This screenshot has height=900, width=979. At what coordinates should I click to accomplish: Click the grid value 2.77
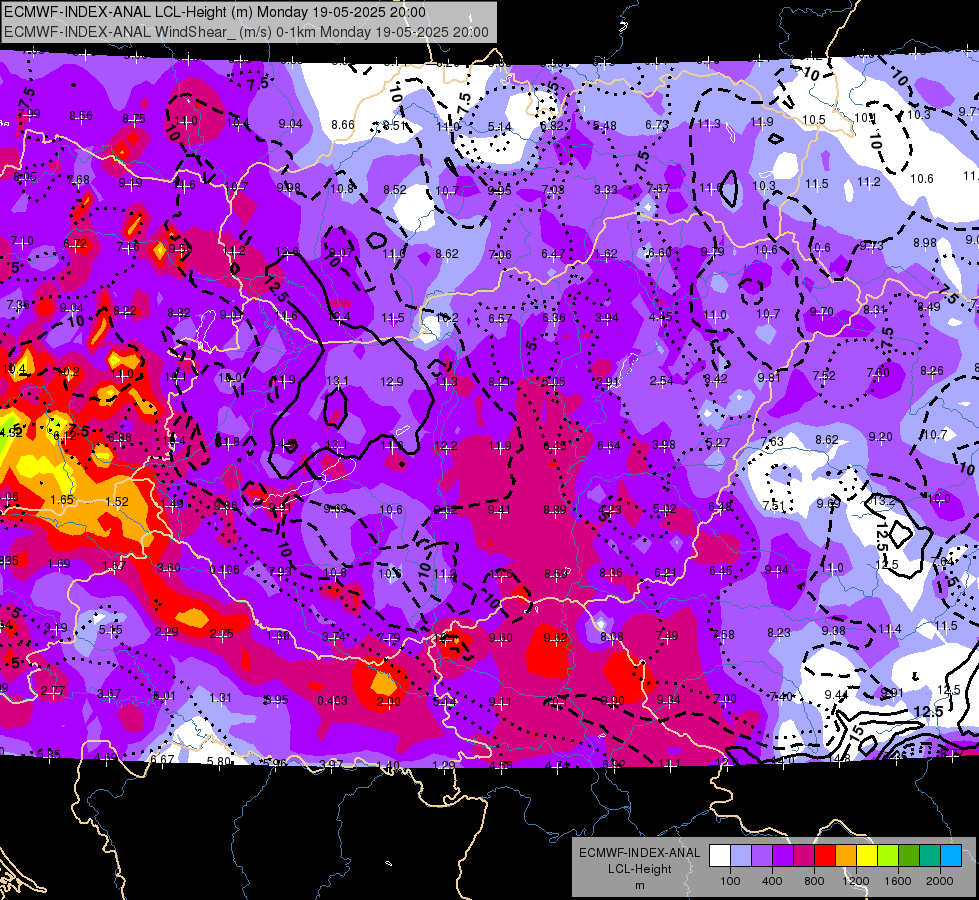point(53,691)
